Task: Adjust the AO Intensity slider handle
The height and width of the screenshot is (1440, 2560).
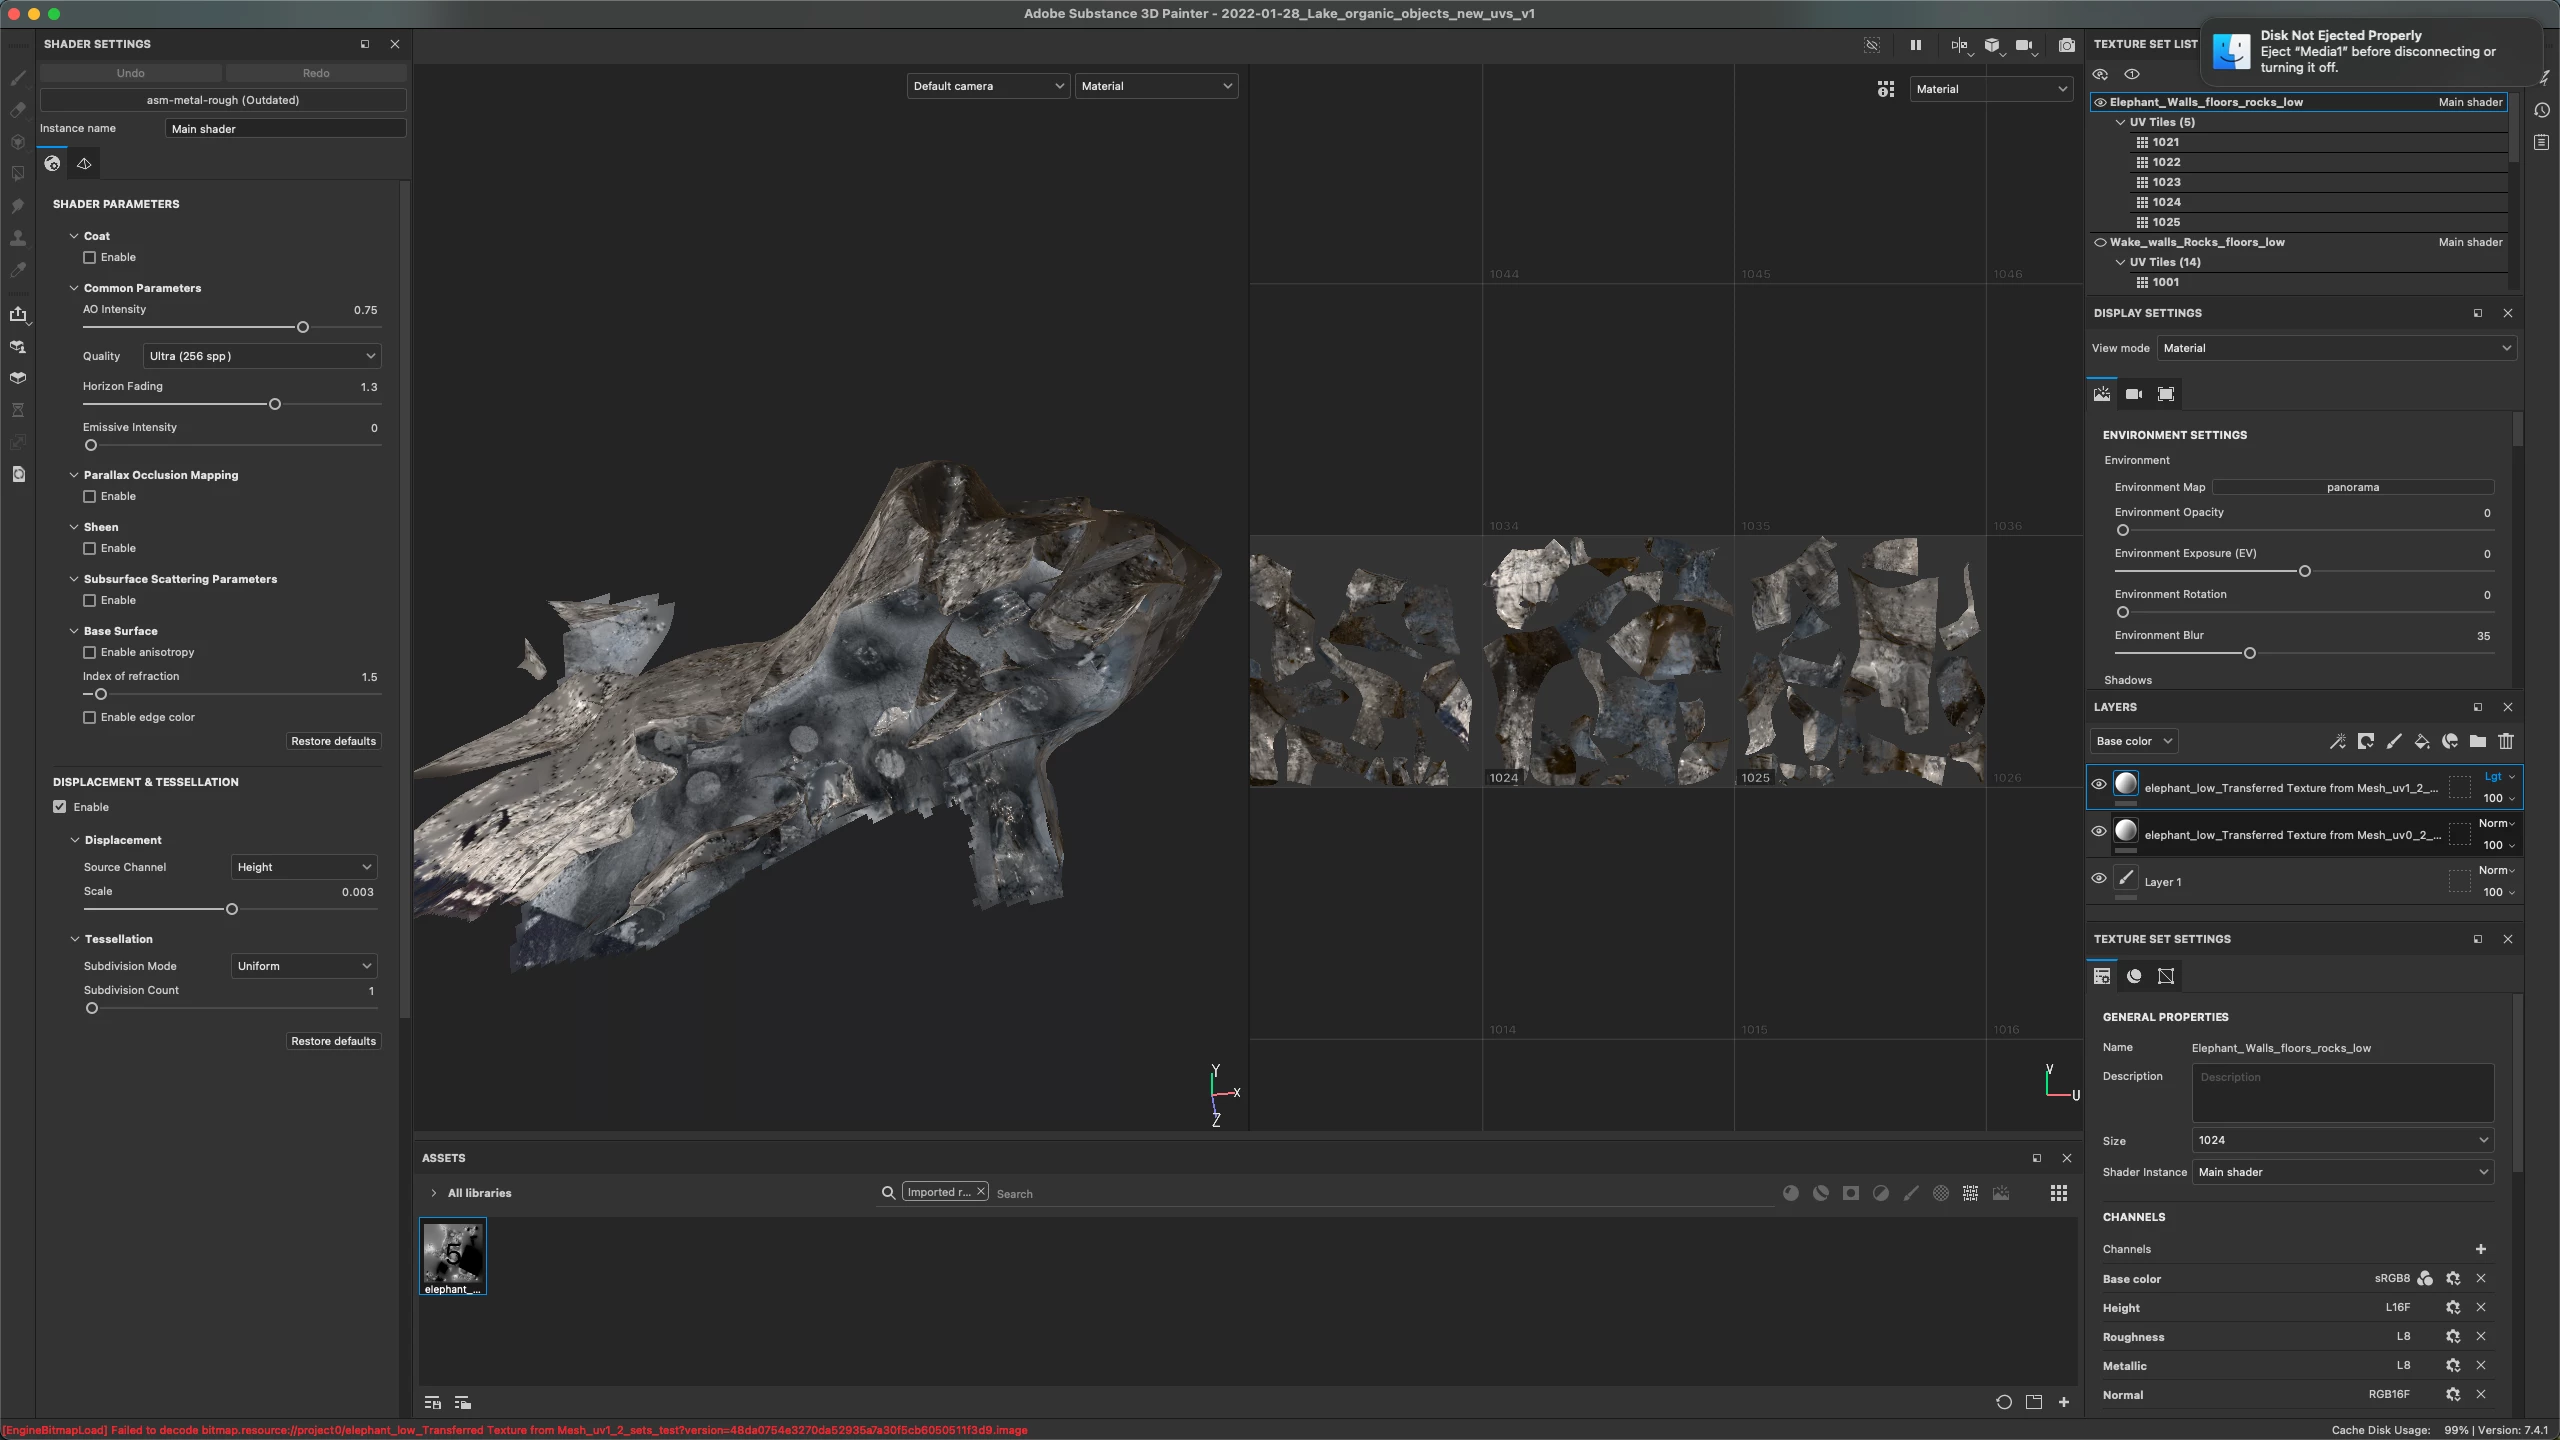Action: [303, 327]
